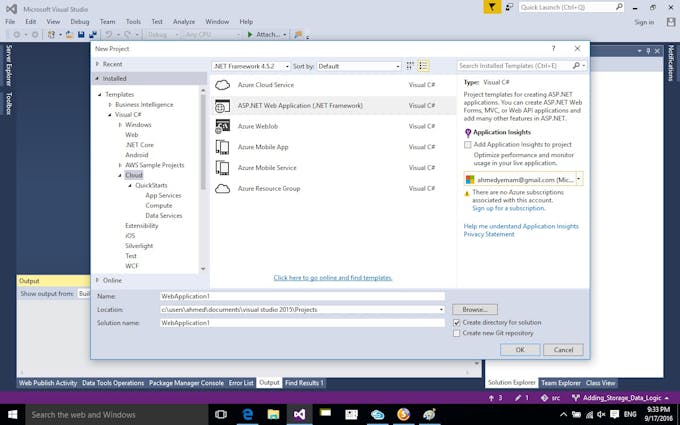Open the Privacy Statement link
680x425 pixels.
[x=489, y=235]
